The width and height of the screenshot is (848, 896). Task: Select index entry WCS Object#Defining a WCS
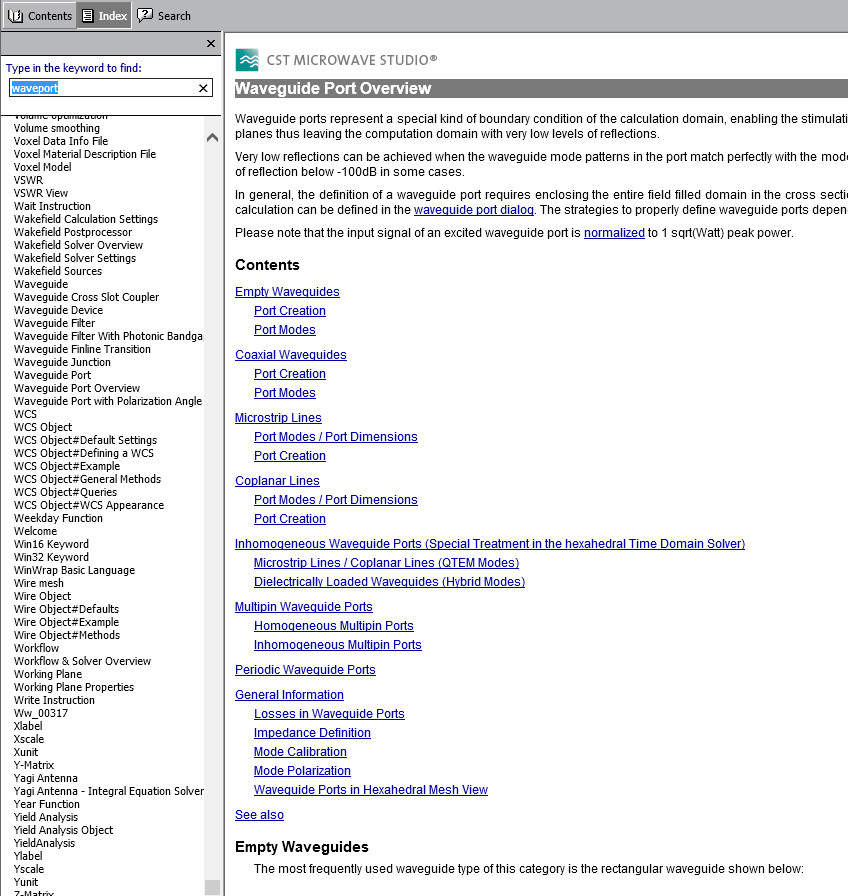[x=83, y=453]
